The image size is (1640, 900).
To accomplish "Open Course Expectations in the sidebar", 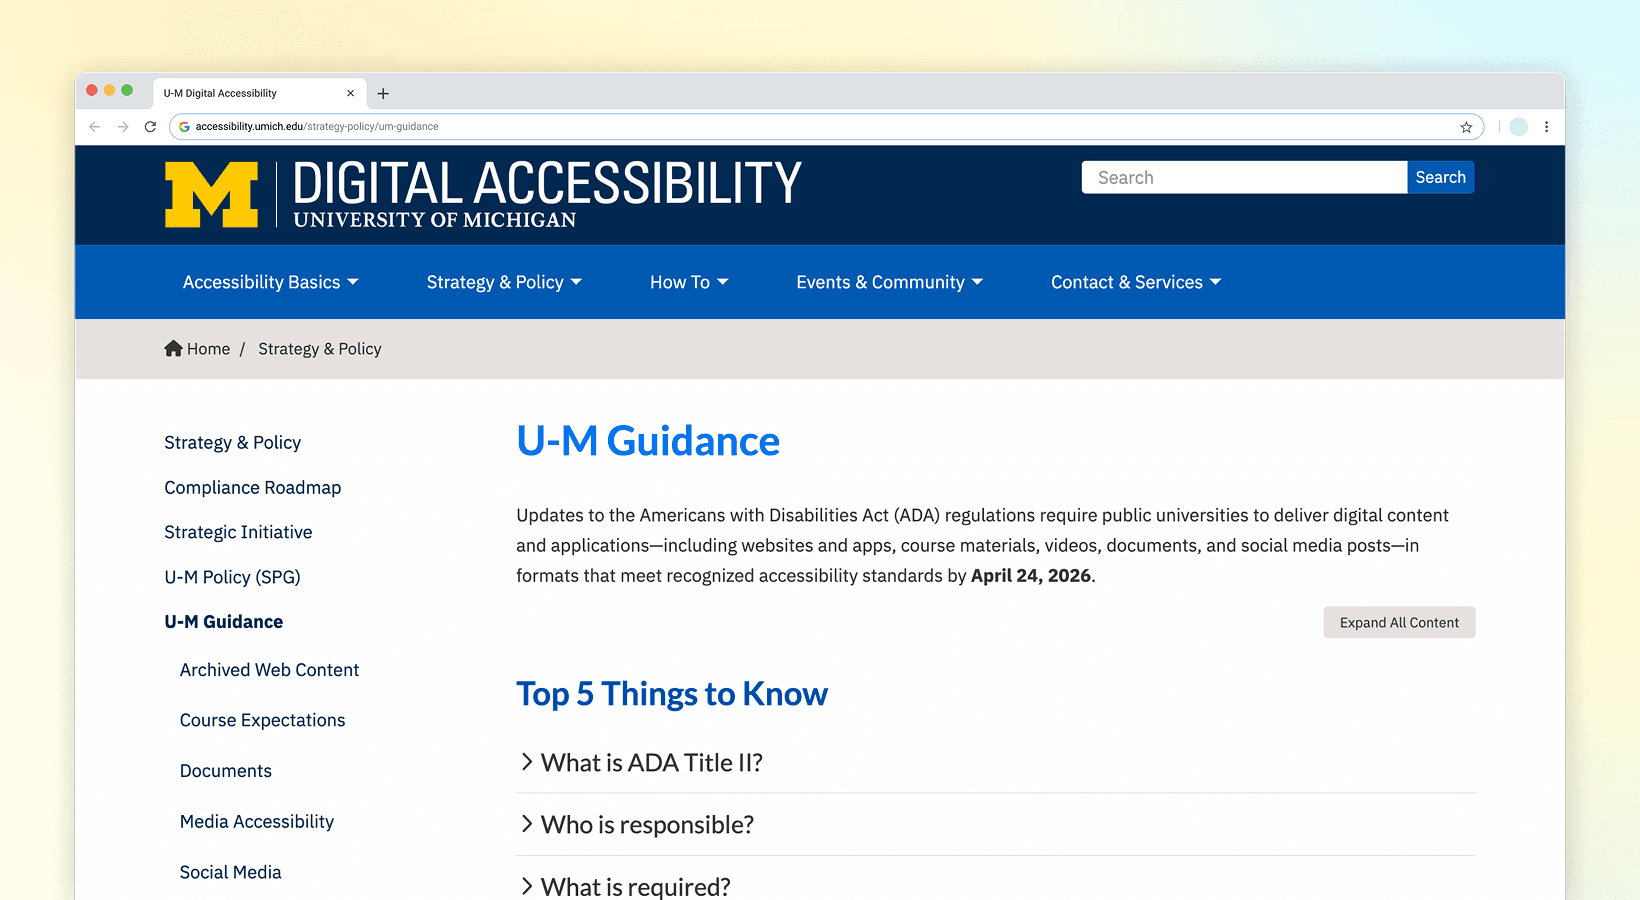I will point(262,720).
